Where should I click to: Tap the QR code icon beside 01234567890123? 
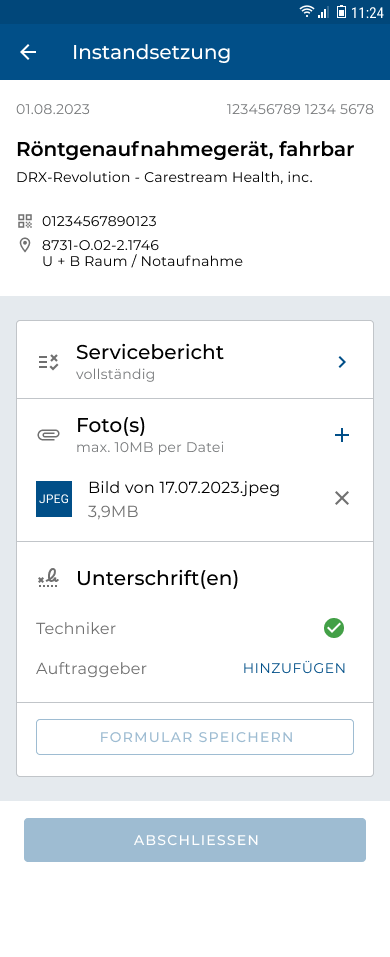pos(24,221)
